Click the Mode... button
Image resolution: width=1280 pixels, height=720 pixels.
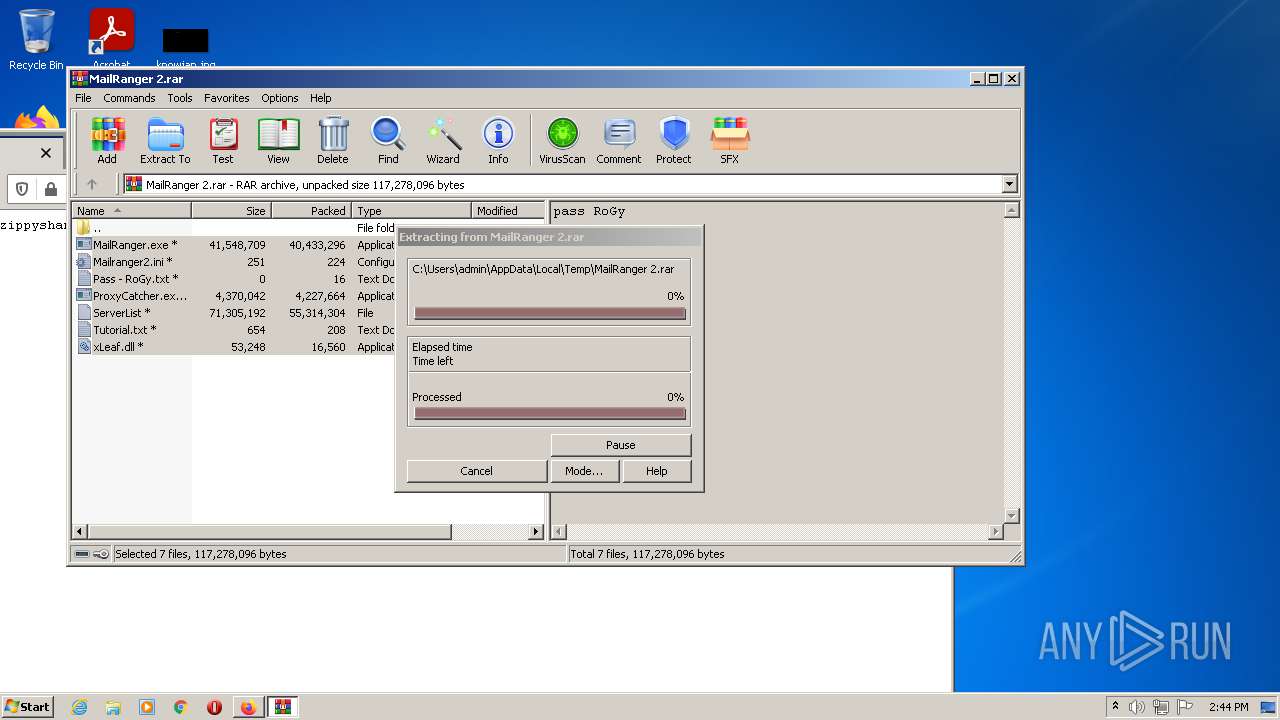584,471
